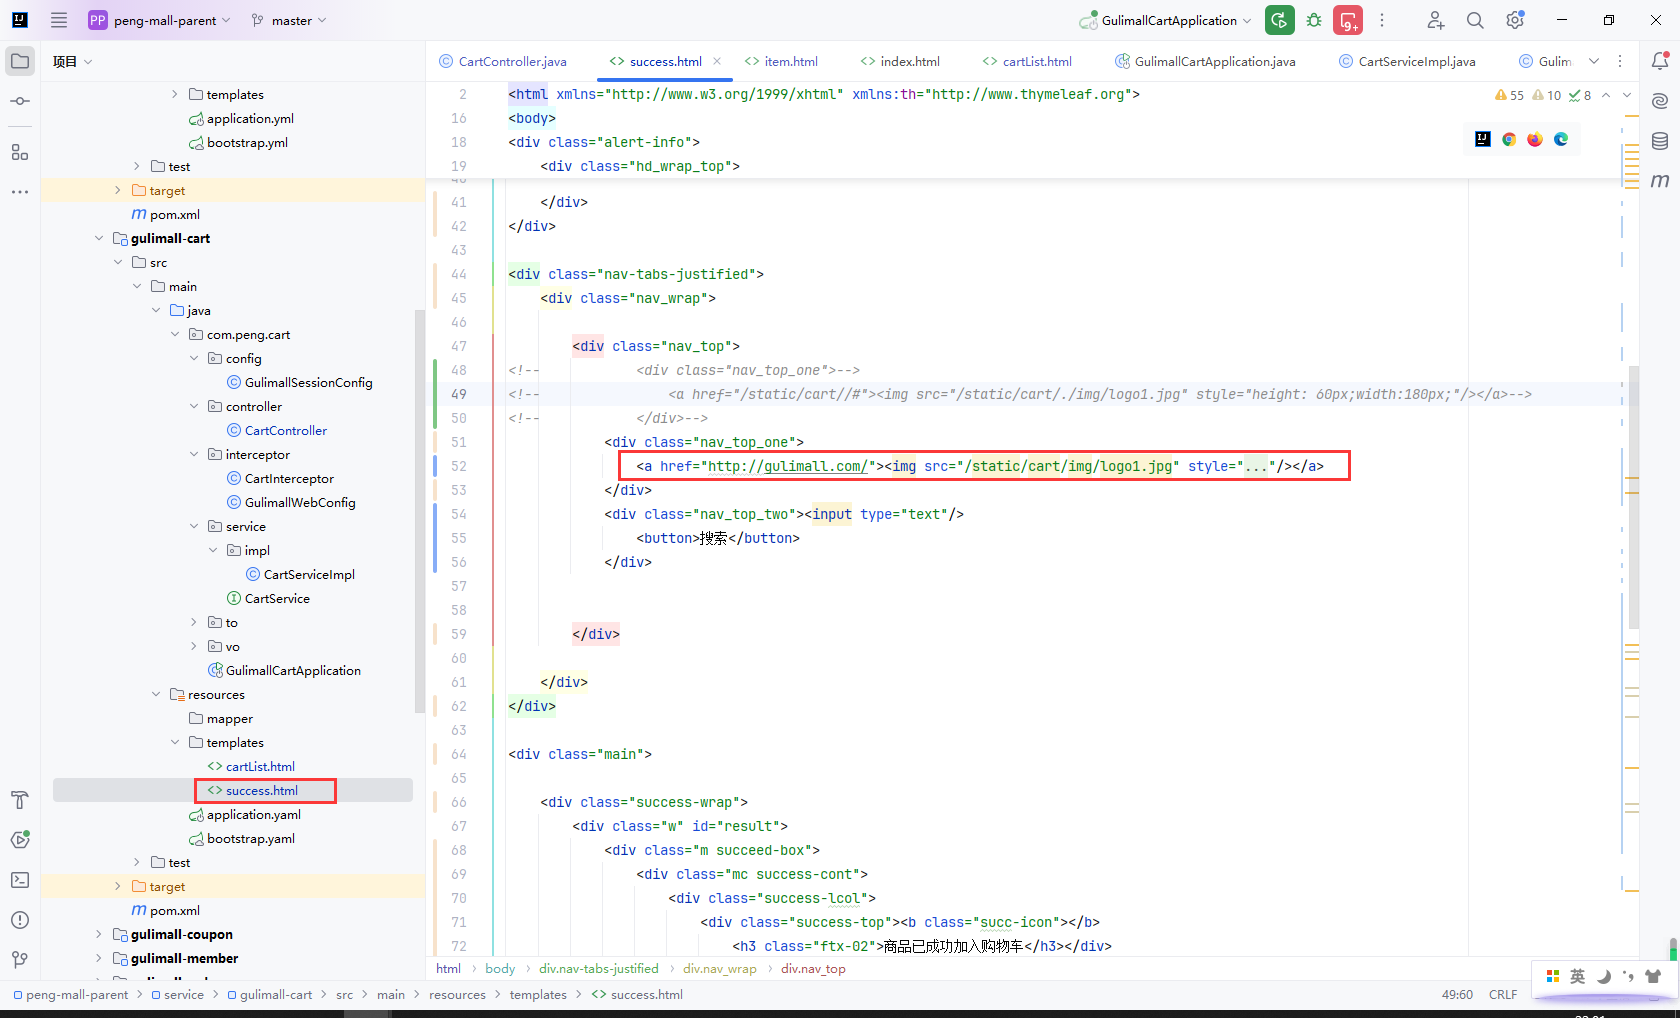Open master branch dropdown

[289, 20]
